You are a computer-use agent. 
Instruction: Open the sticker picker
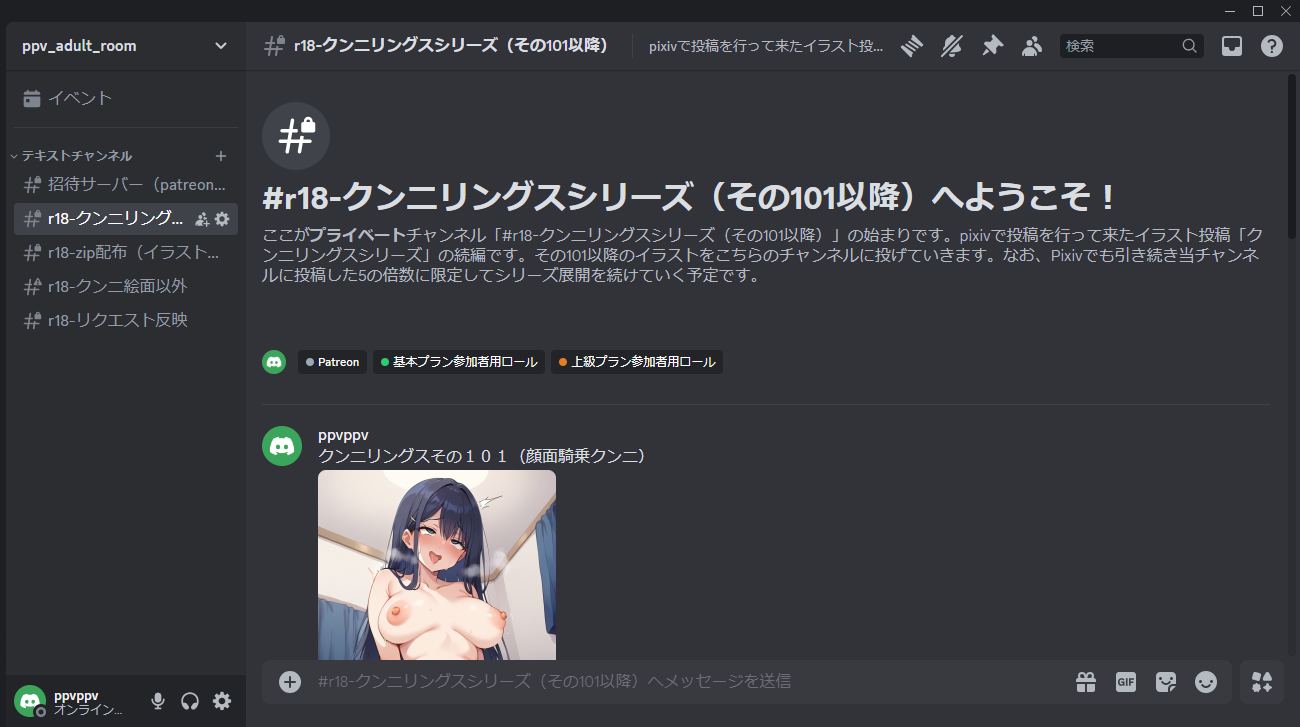coord(1166,682)
